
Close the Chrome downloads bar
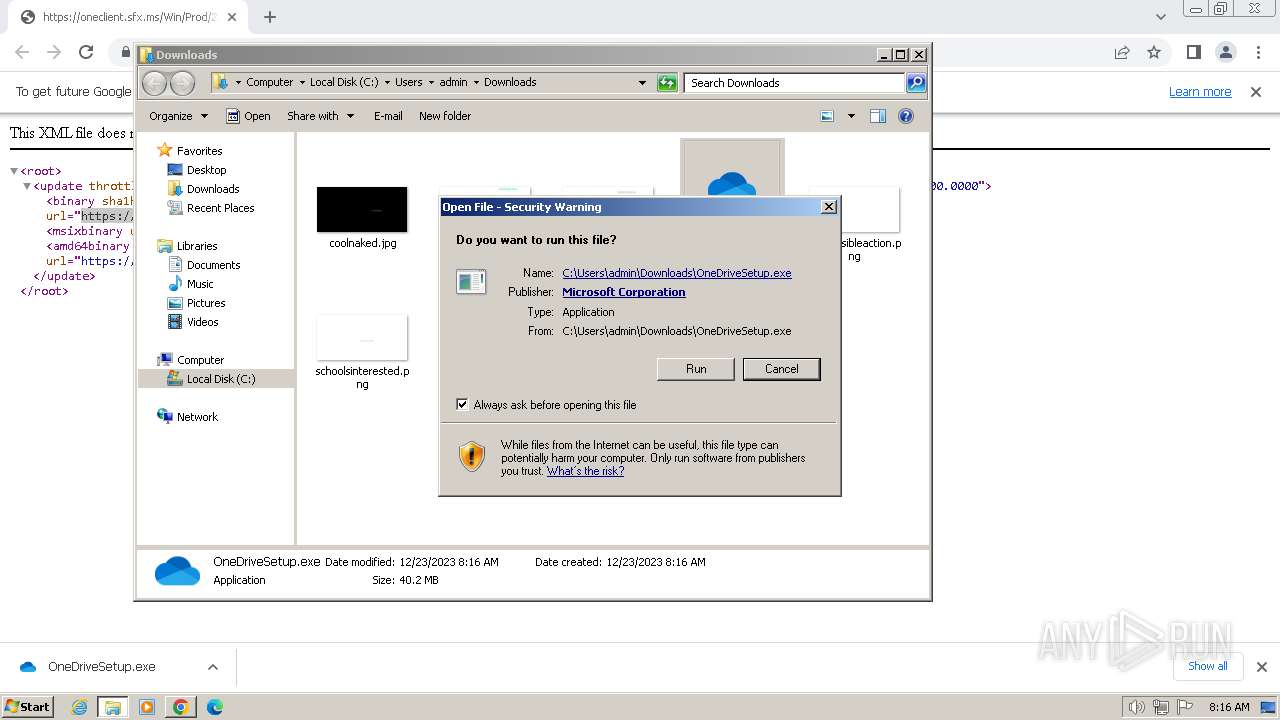[x=1262, y=667]
